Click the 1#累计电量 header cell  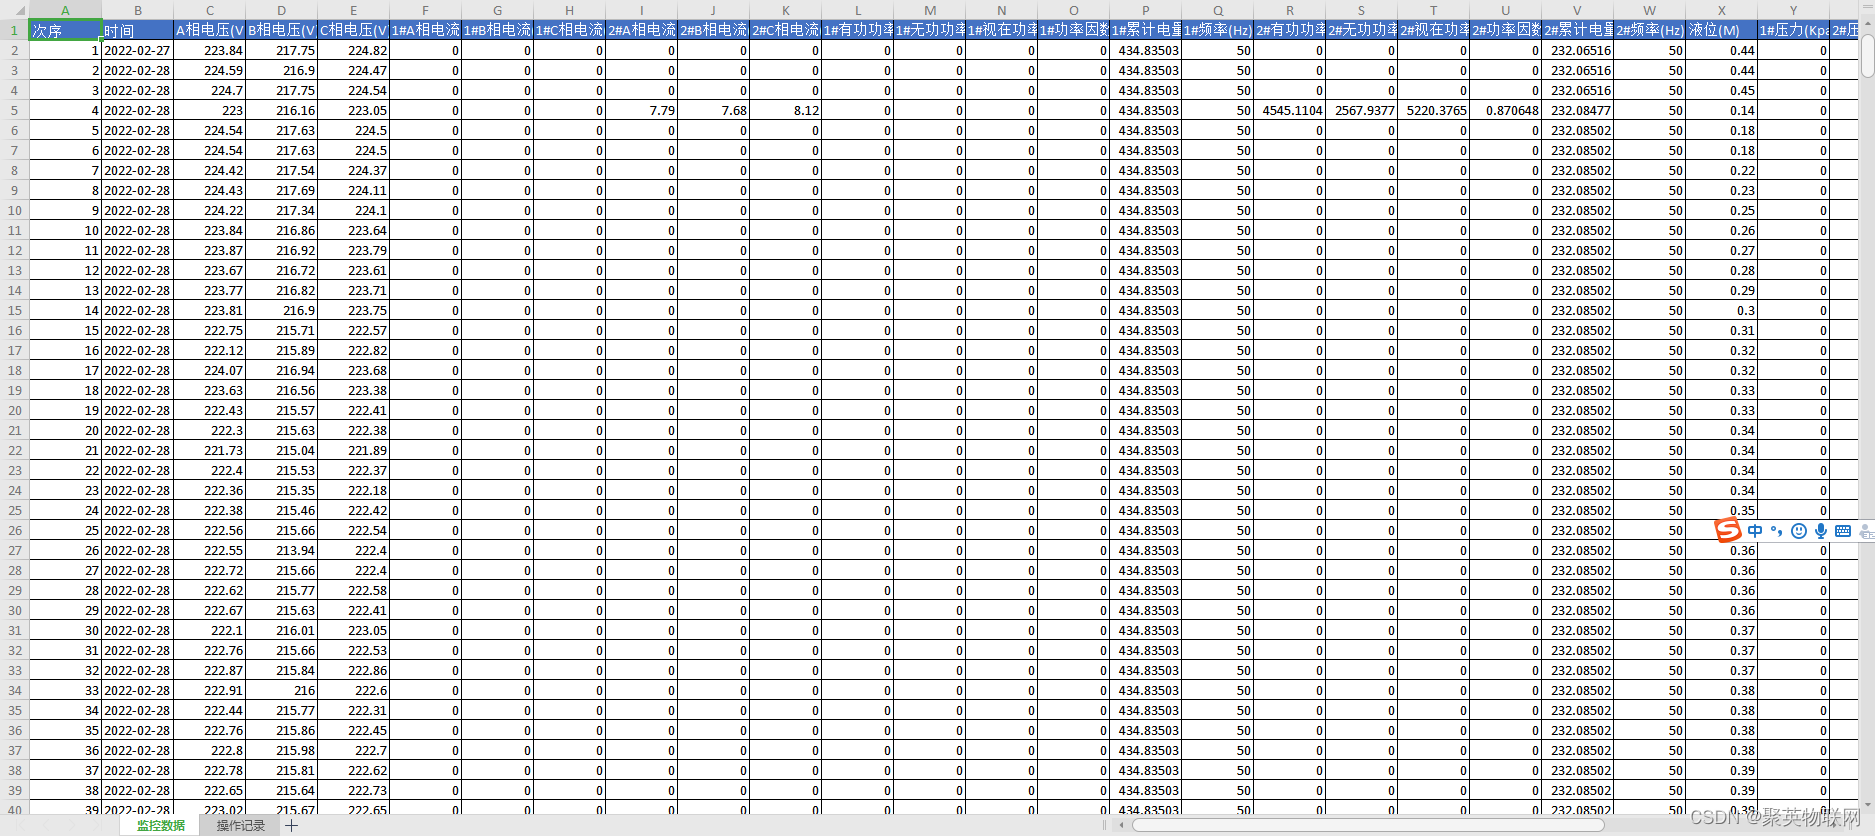click(x=1146, y=30)
